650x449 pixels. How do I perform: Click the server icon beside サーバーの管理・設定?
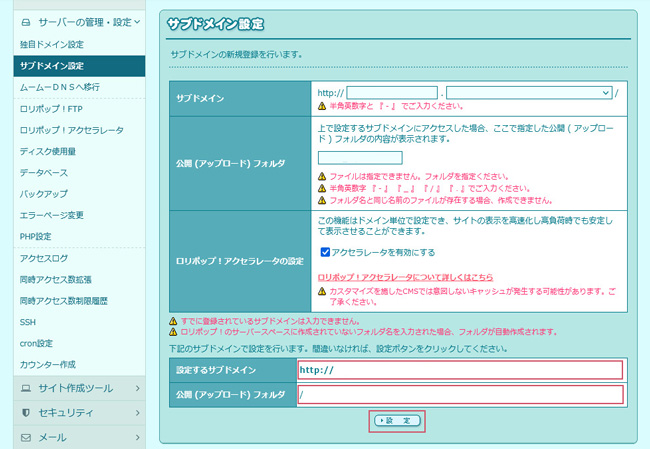coord(26,20)
